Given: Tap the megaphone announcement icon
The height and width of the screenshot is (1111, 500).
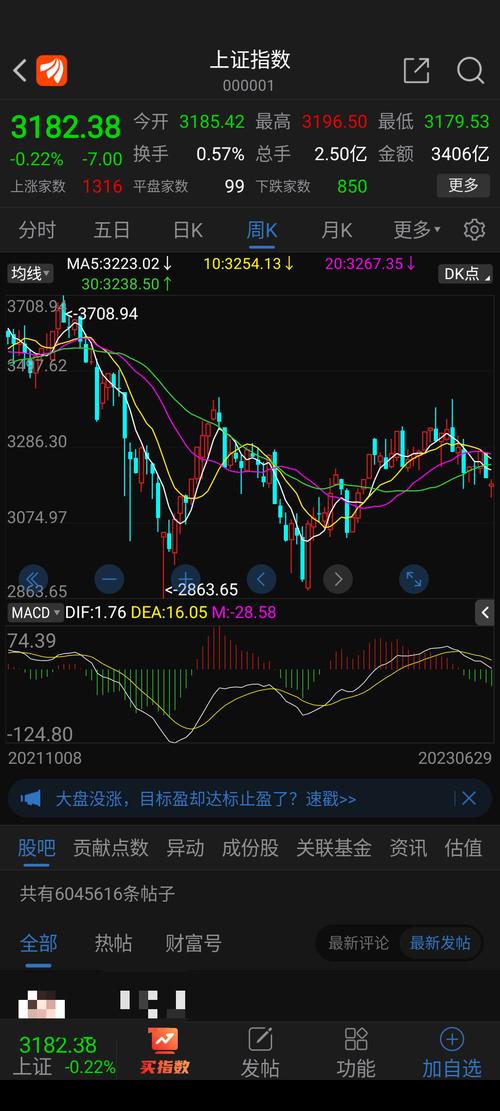Looking at the screenshot, I should (x=30, y=799).
